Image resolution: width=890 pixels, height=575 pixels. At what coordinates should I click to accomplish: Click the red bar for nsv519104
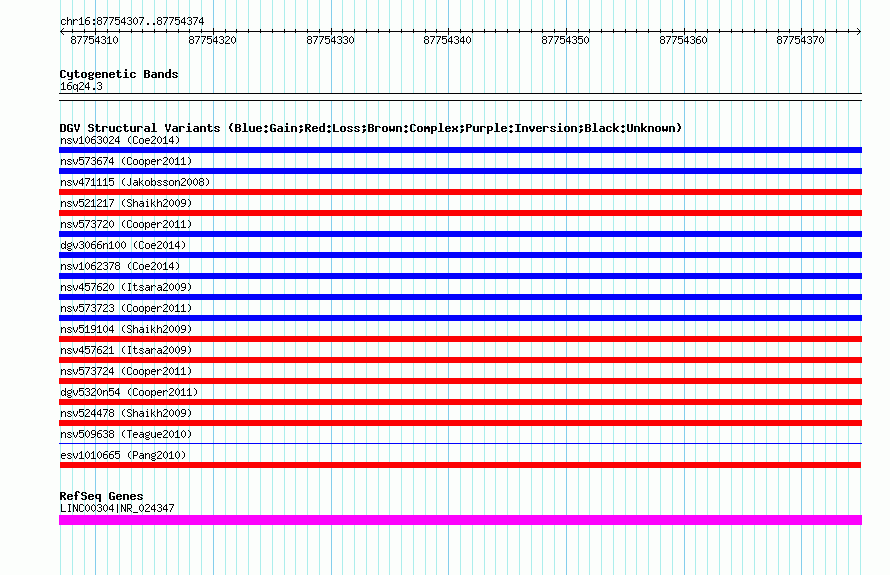pyautogui.click(x=460, y=339)
